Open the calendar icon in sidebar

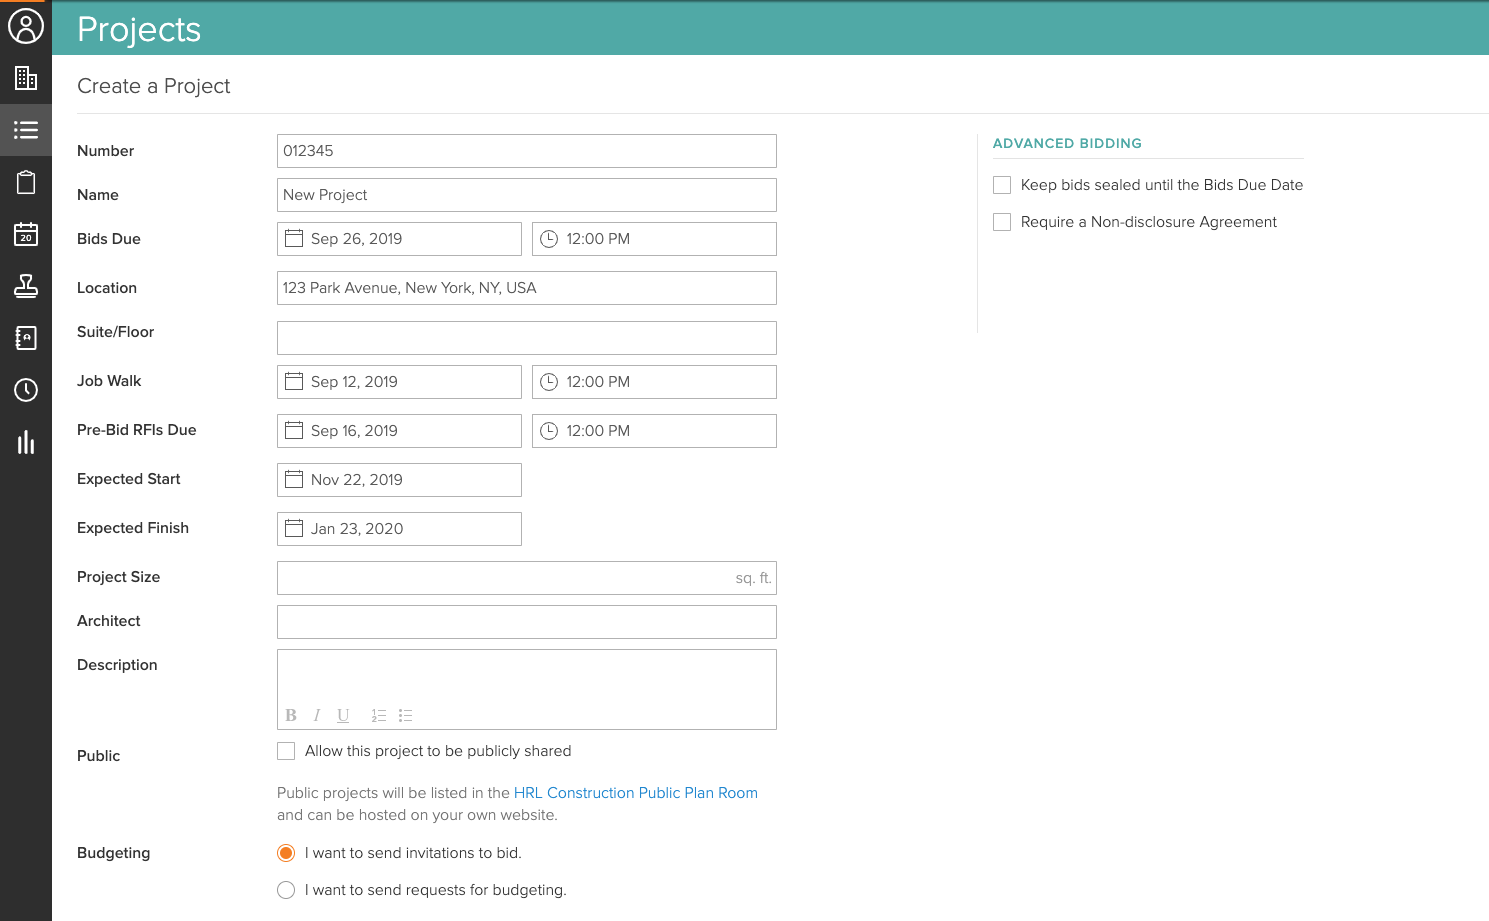pos(26,234)
